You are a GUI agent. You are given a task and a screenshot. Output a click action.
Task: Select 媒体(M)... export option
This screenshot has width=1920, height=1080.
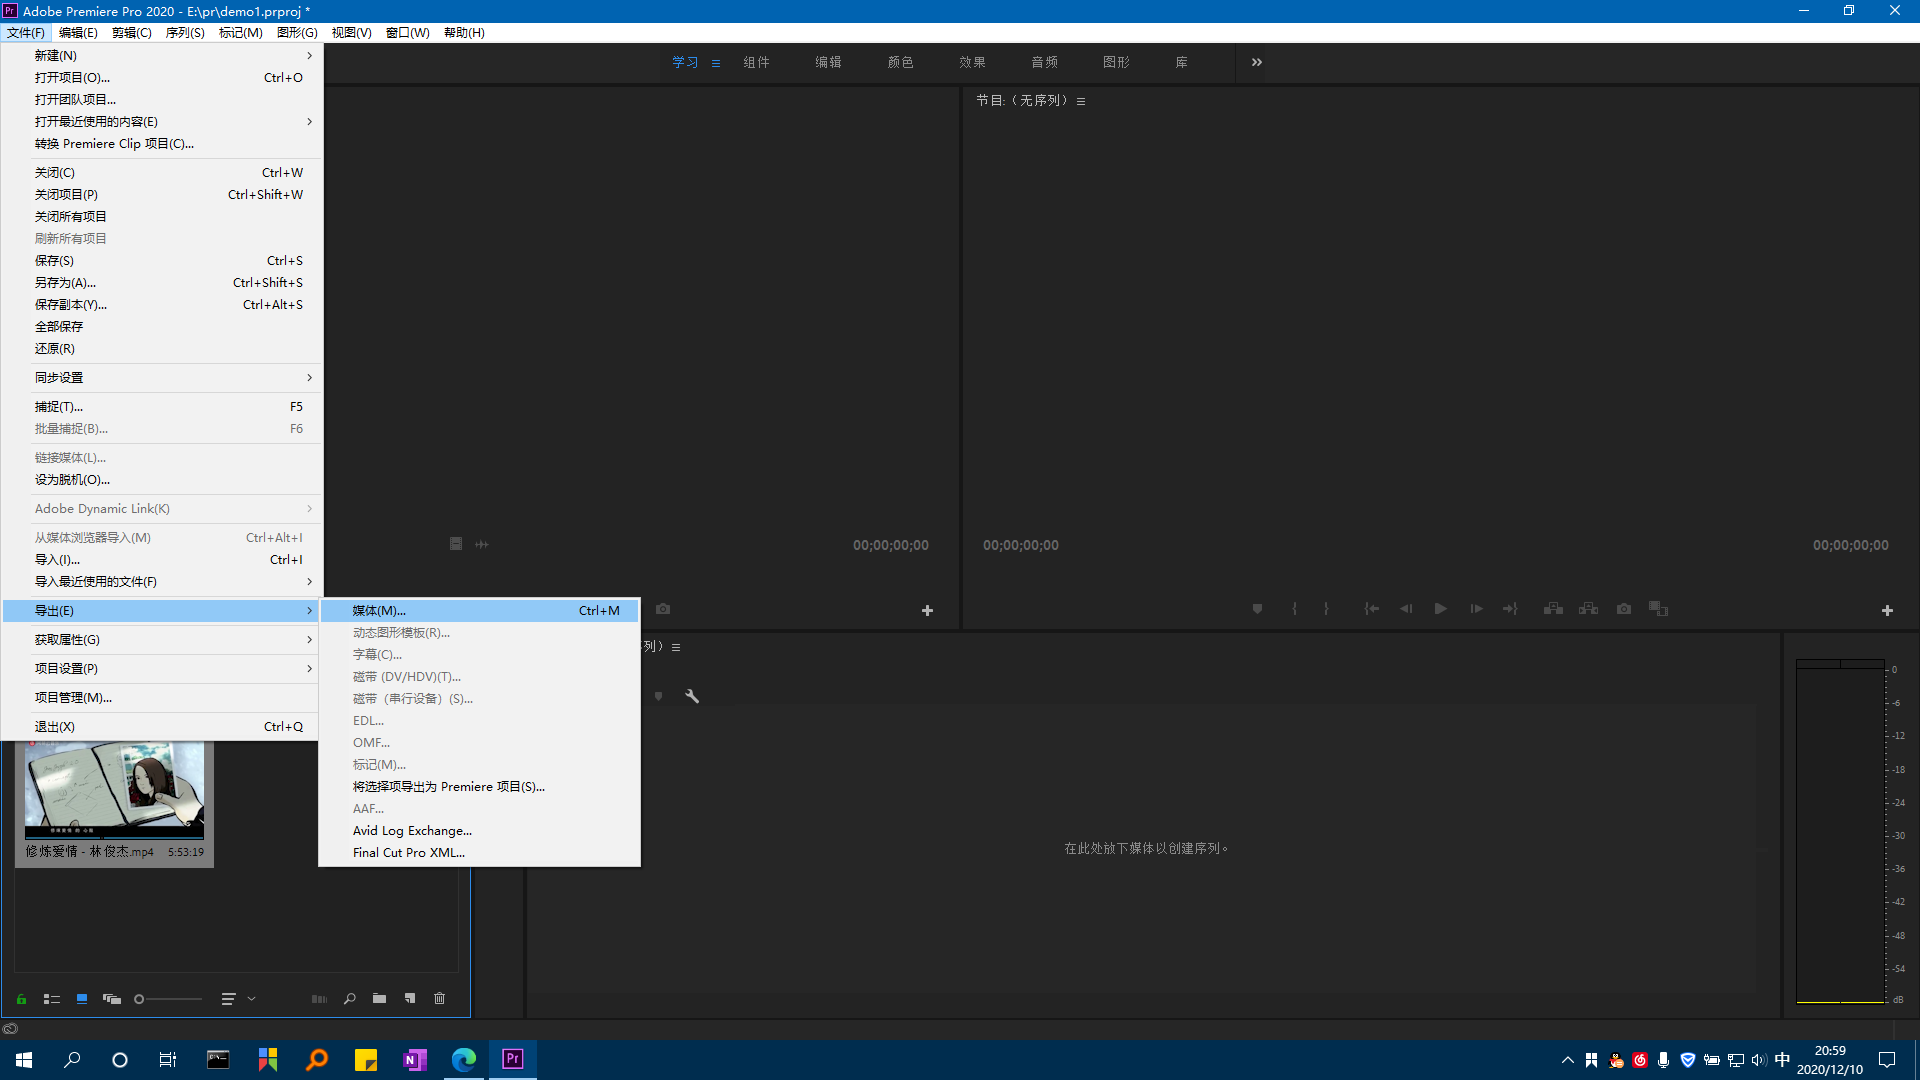pyautogui.click(x=480, y=610)
